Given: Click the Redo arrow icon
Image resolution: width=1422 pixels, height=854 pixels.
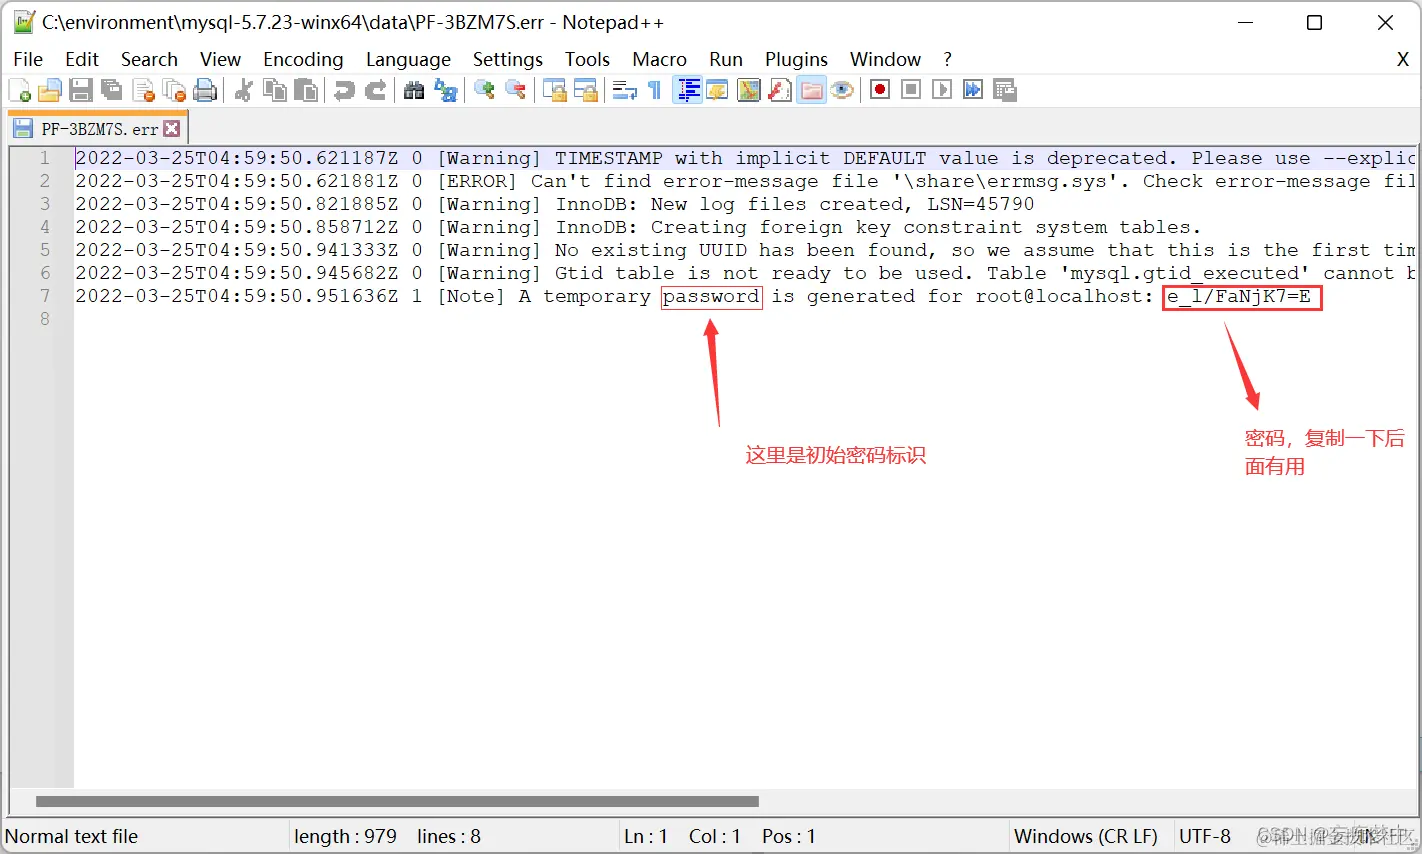Looking at the screenshot, I should (x=375, y=91).
